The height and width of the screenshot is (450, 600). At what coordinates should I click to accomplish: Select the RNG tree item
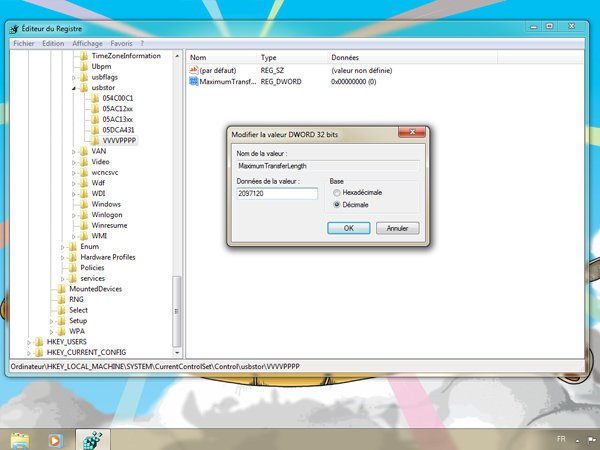coord(76,300)
